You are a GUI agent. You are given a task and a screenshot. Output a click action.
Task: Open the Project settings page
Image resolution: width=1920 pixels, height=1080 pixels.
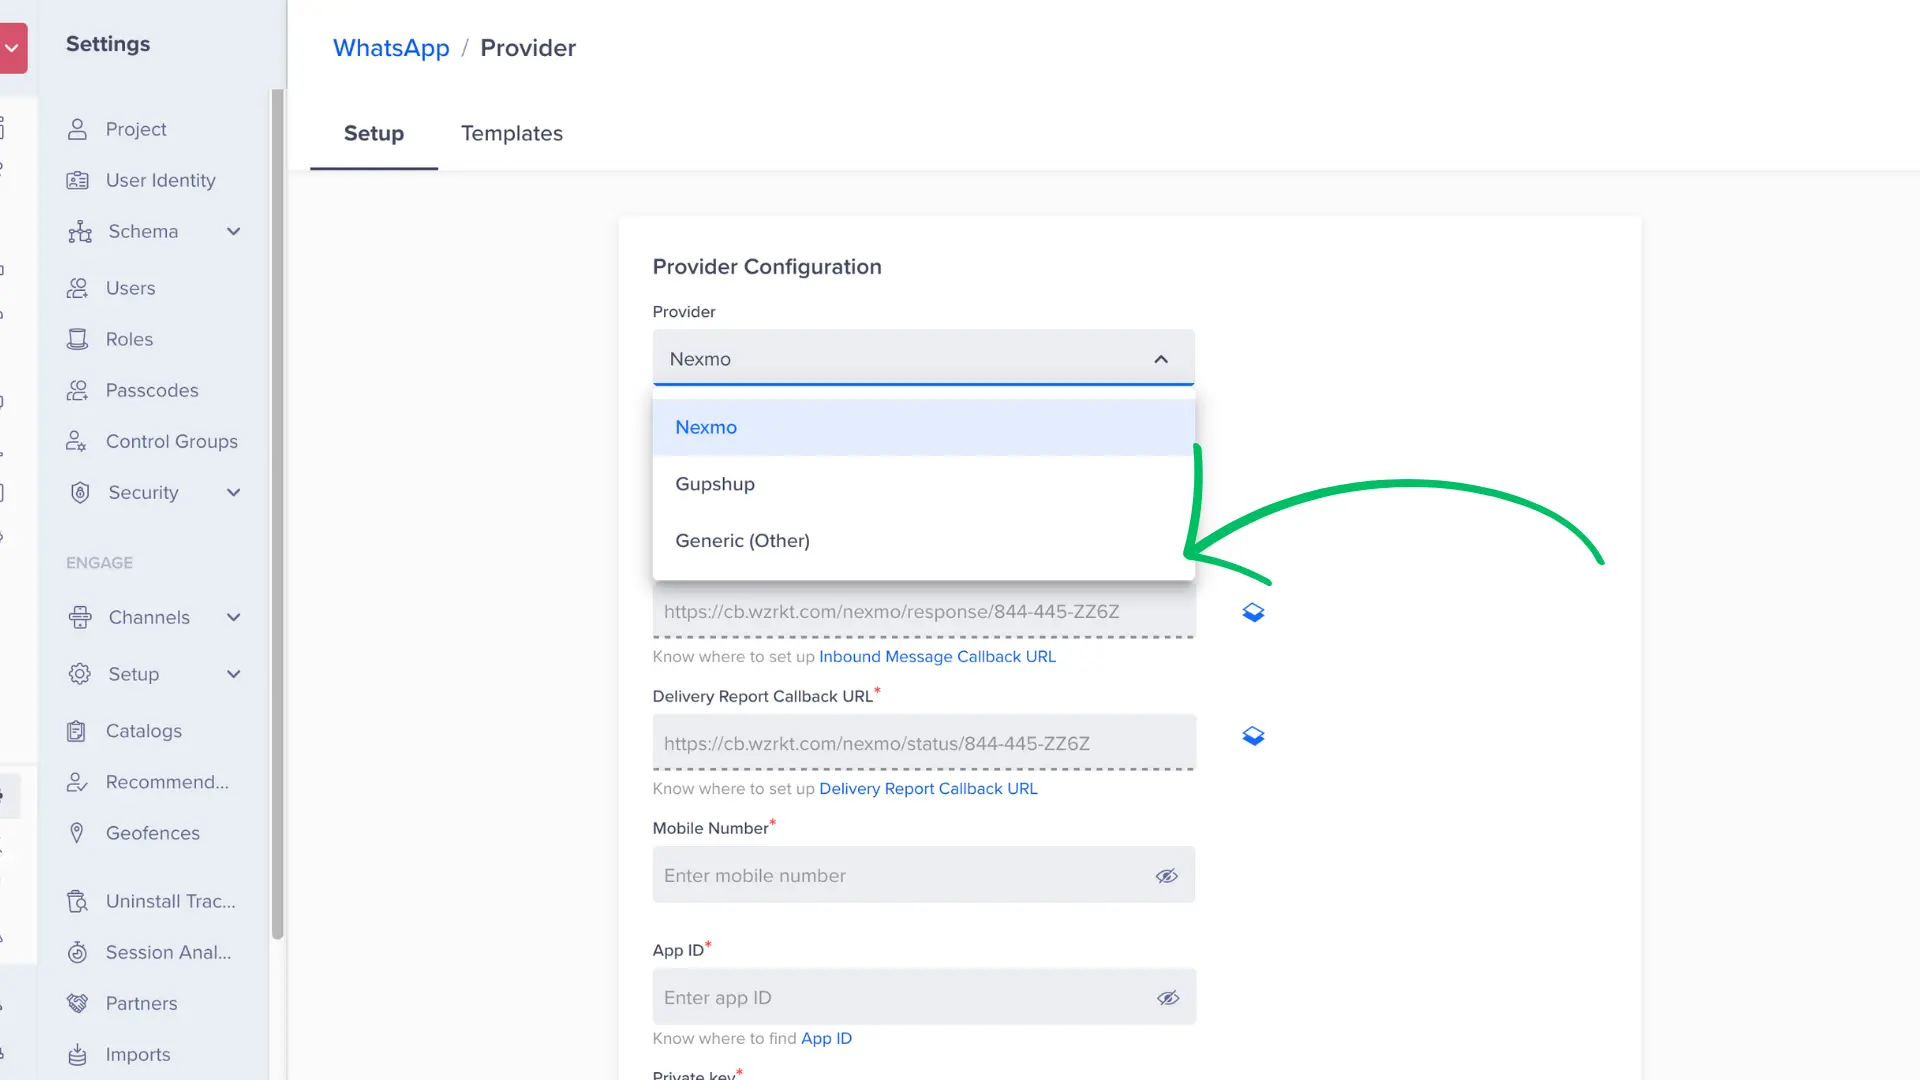pos(136,129)
